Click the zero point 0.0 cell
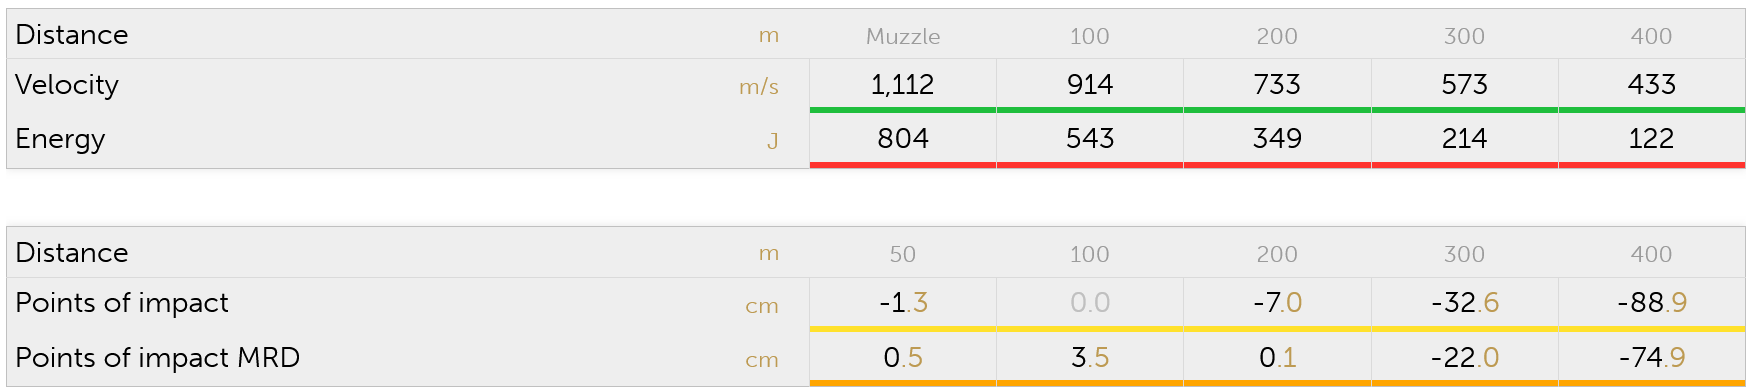The width and height of the screenshot is (1750, 390). tap(1089, 303)
